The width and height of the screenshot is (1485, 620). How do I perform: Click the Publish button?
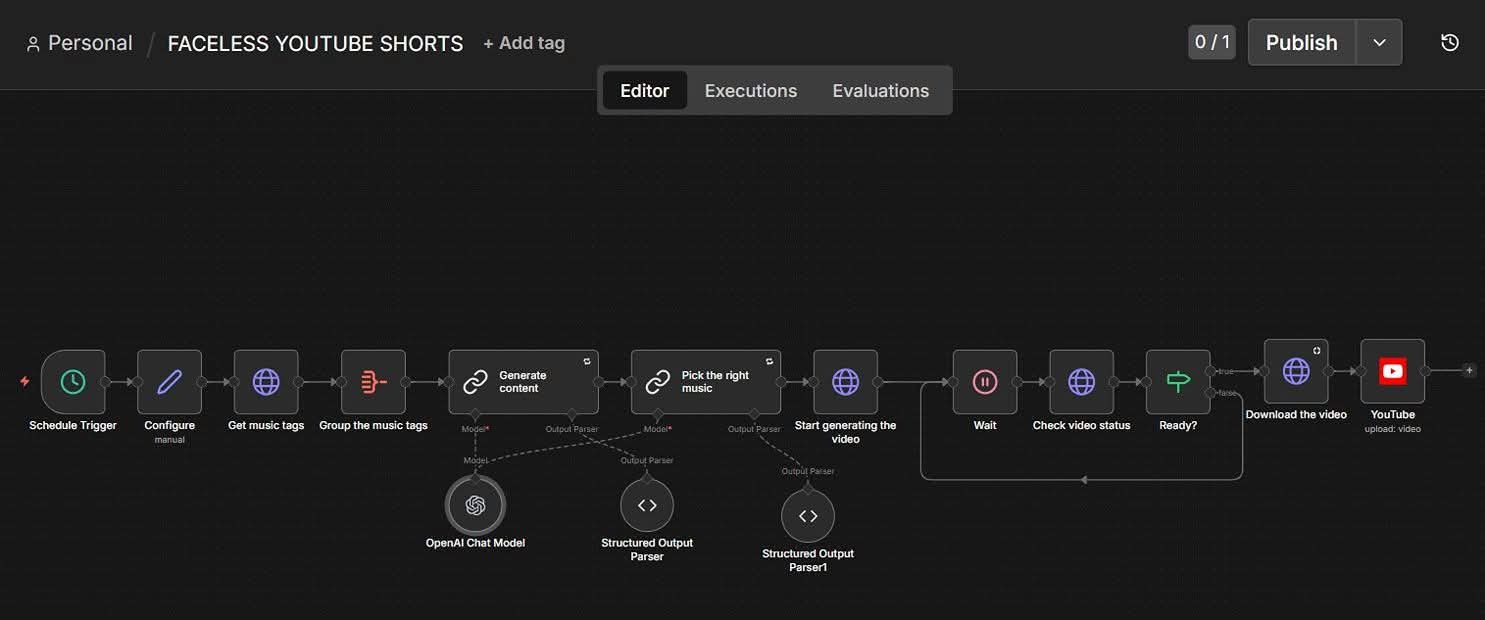tap(1302, 42)
